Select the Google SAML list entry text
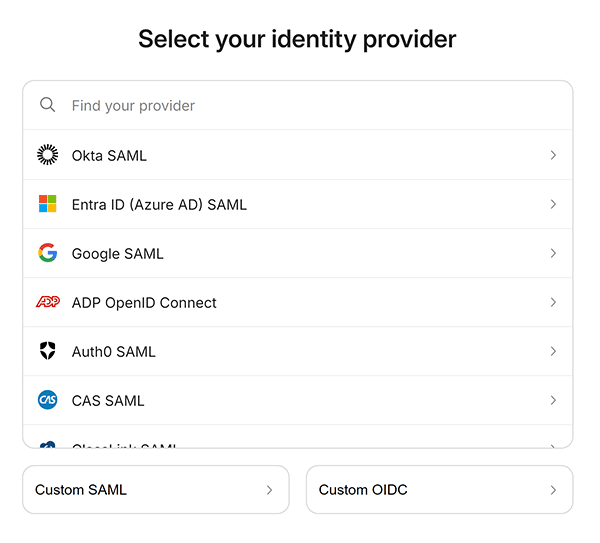 pos(117,254)
